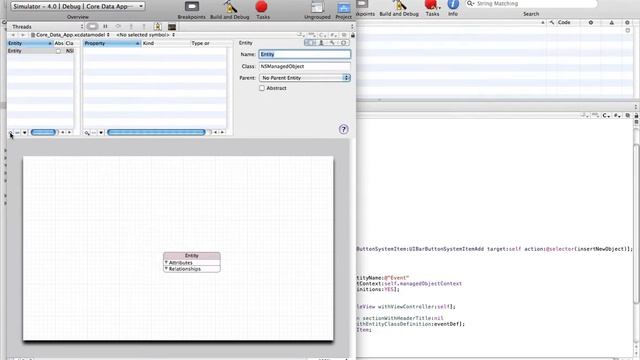Click the add entity plus button
This screenshot has width=640, height=360.
(x=11, y=133)
